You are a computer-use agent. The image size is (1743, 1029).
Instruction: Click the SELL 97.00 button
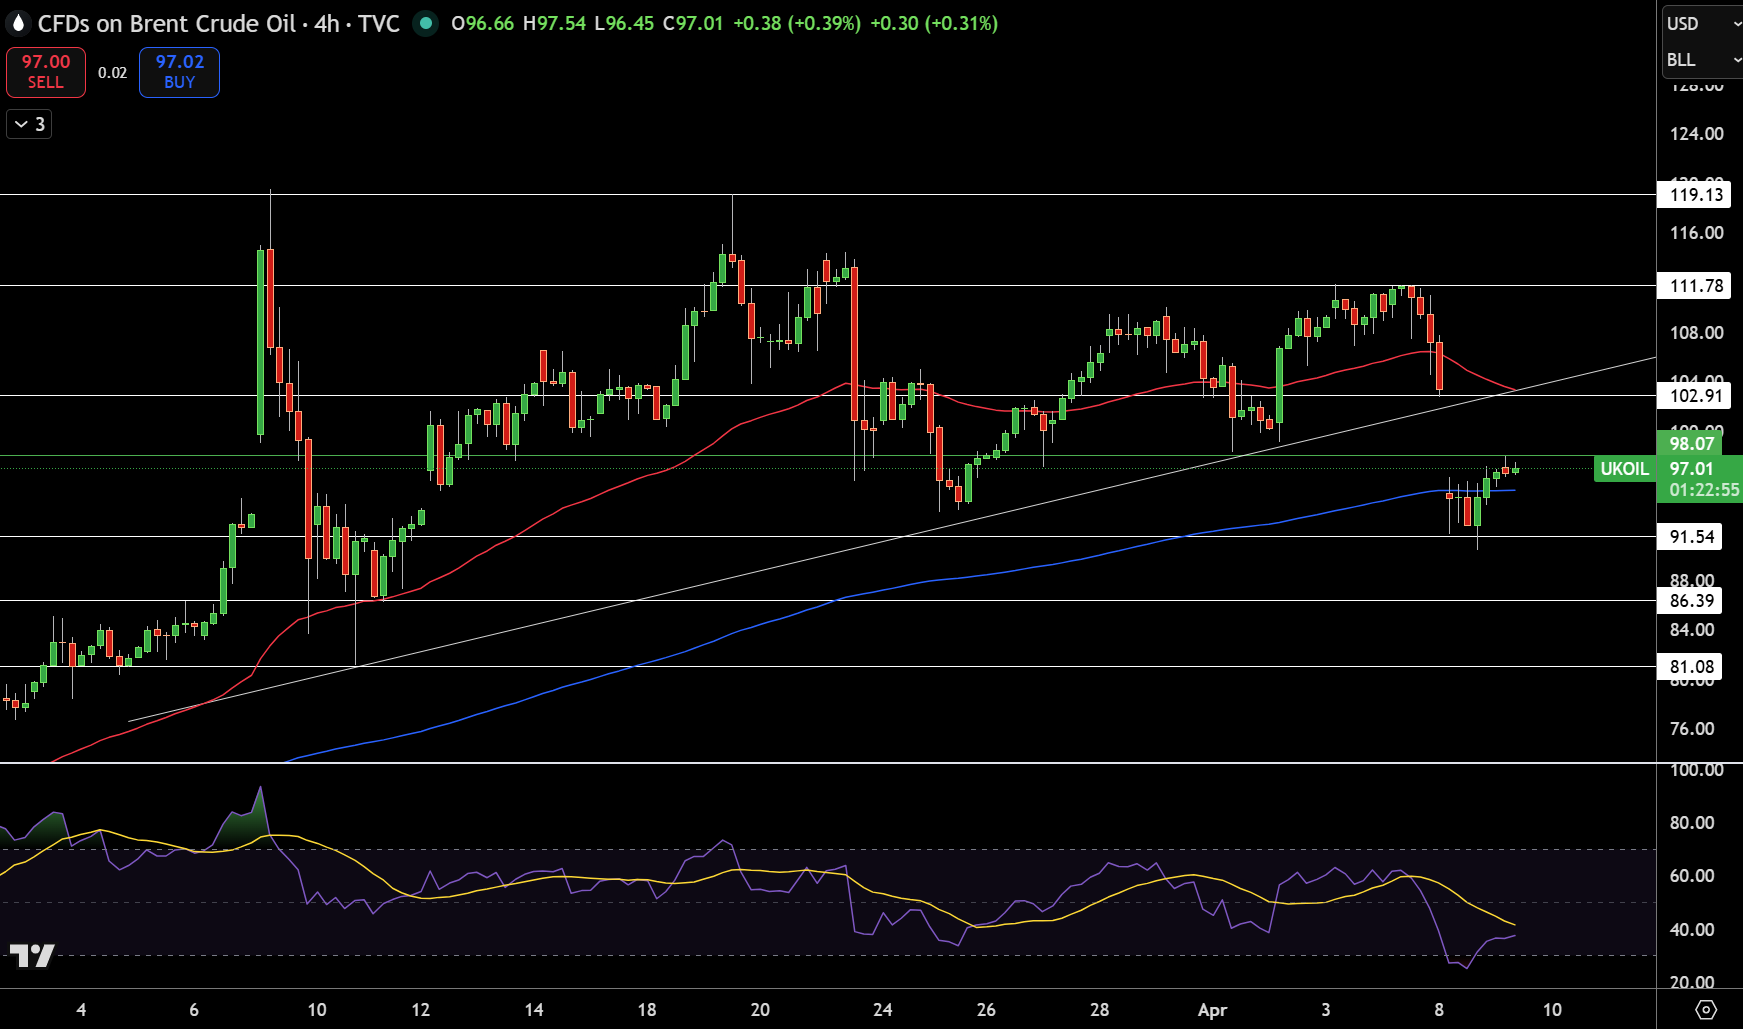tap(46, 72)
